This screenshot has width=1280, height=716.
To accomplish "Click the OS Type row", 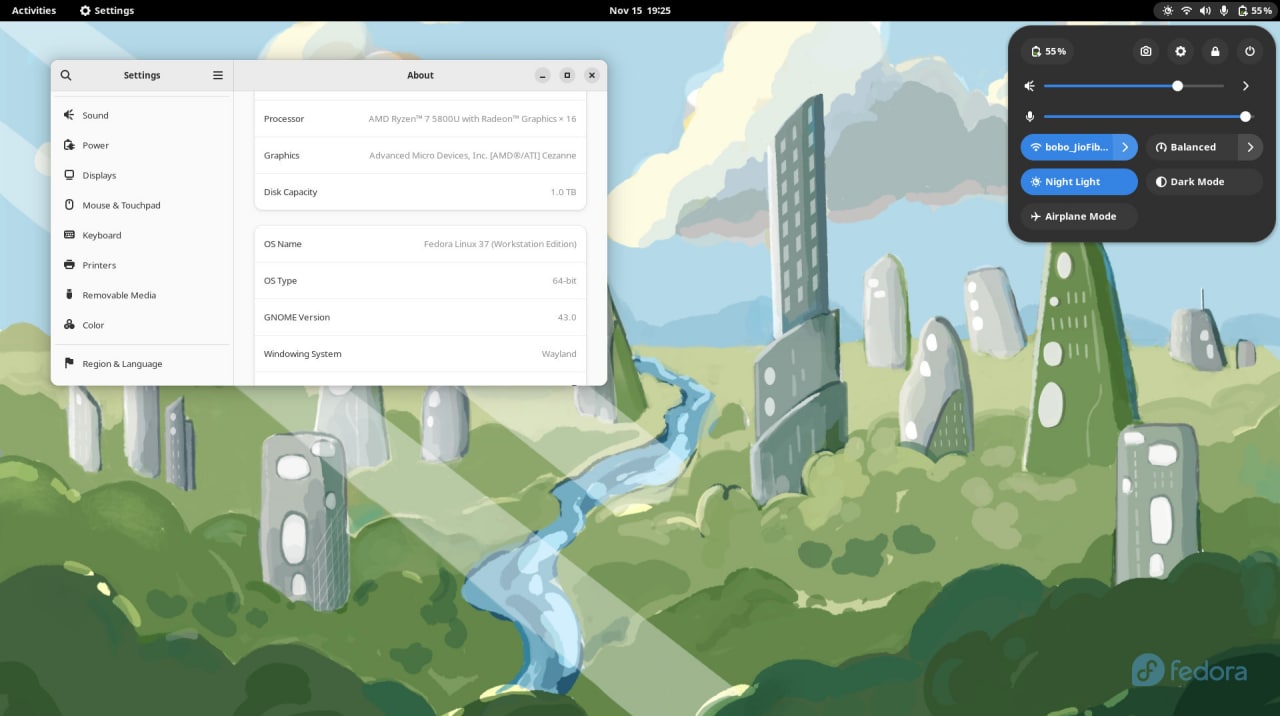I will point(420,281).
